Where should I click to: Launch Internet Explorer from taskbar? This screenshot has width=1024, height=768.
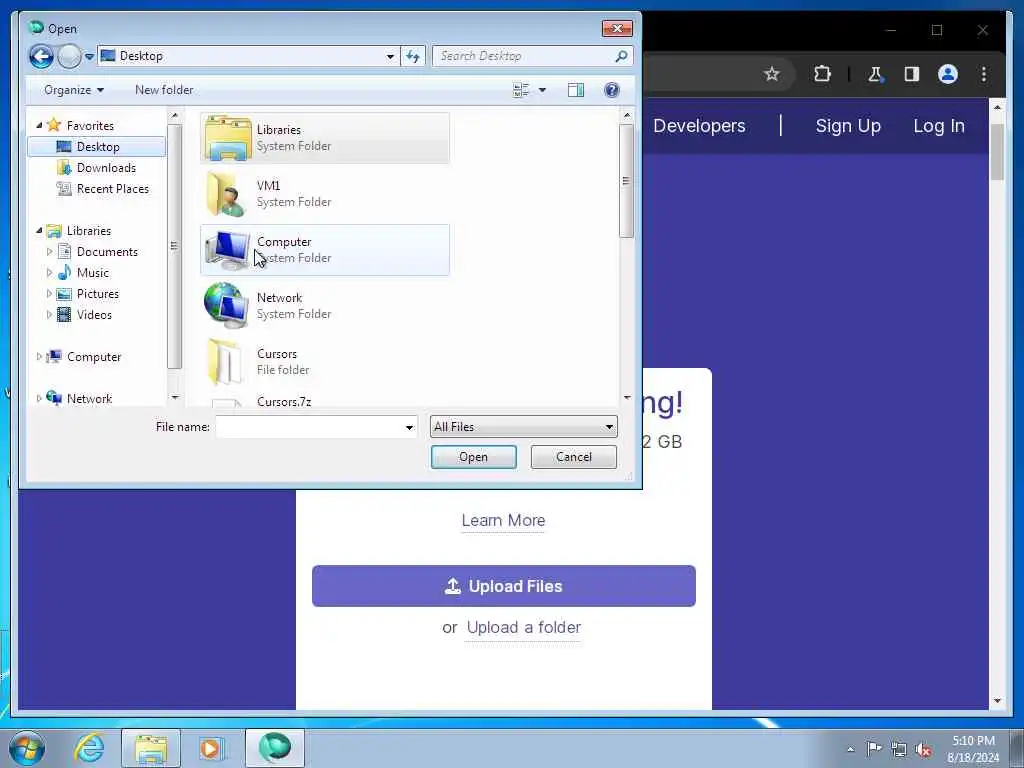(89, 748)
